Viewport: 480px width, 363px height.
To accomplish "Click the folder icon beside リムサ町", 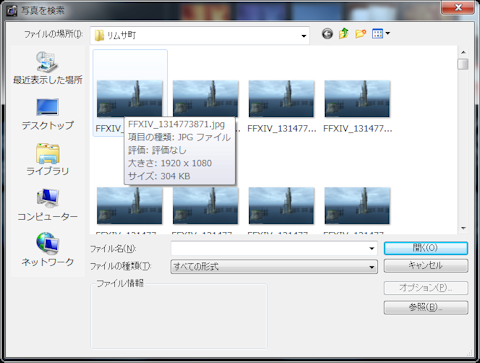I will (x=99, y=35).
